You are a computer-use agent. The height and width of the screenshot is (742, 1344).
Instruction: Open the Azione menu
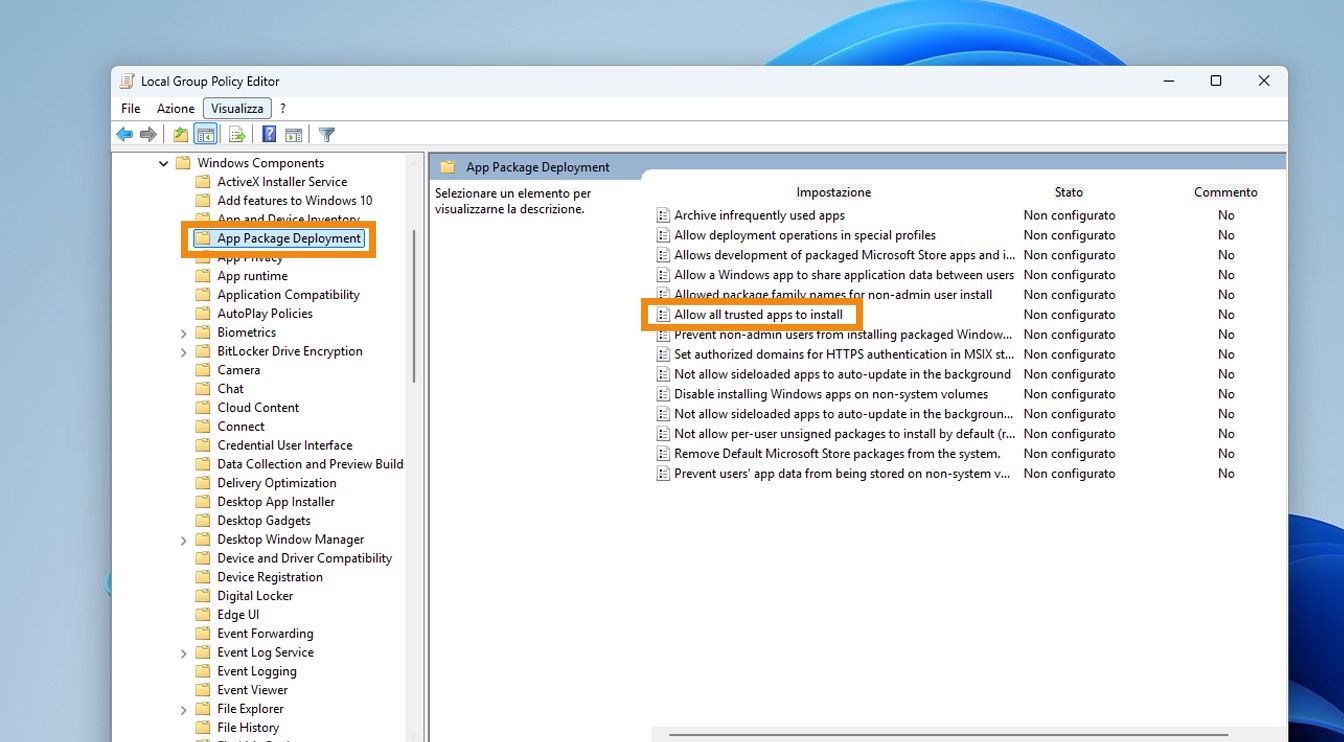pyautogui.click(x=175, y=108)
